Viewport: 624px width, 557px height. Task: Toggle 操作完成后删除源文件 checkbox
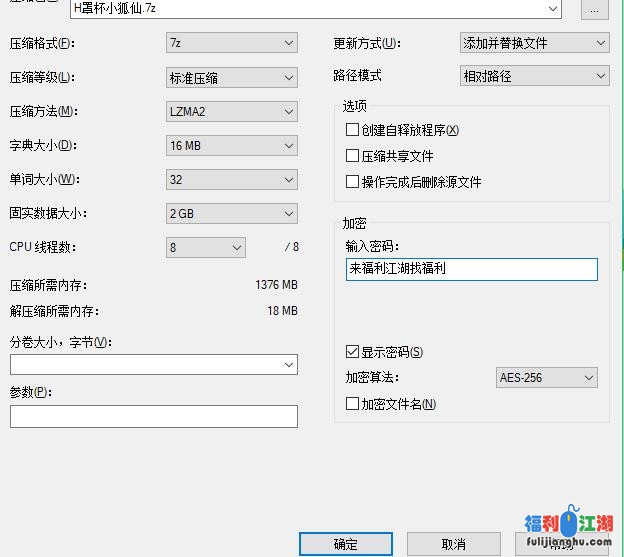coord(352,182)
